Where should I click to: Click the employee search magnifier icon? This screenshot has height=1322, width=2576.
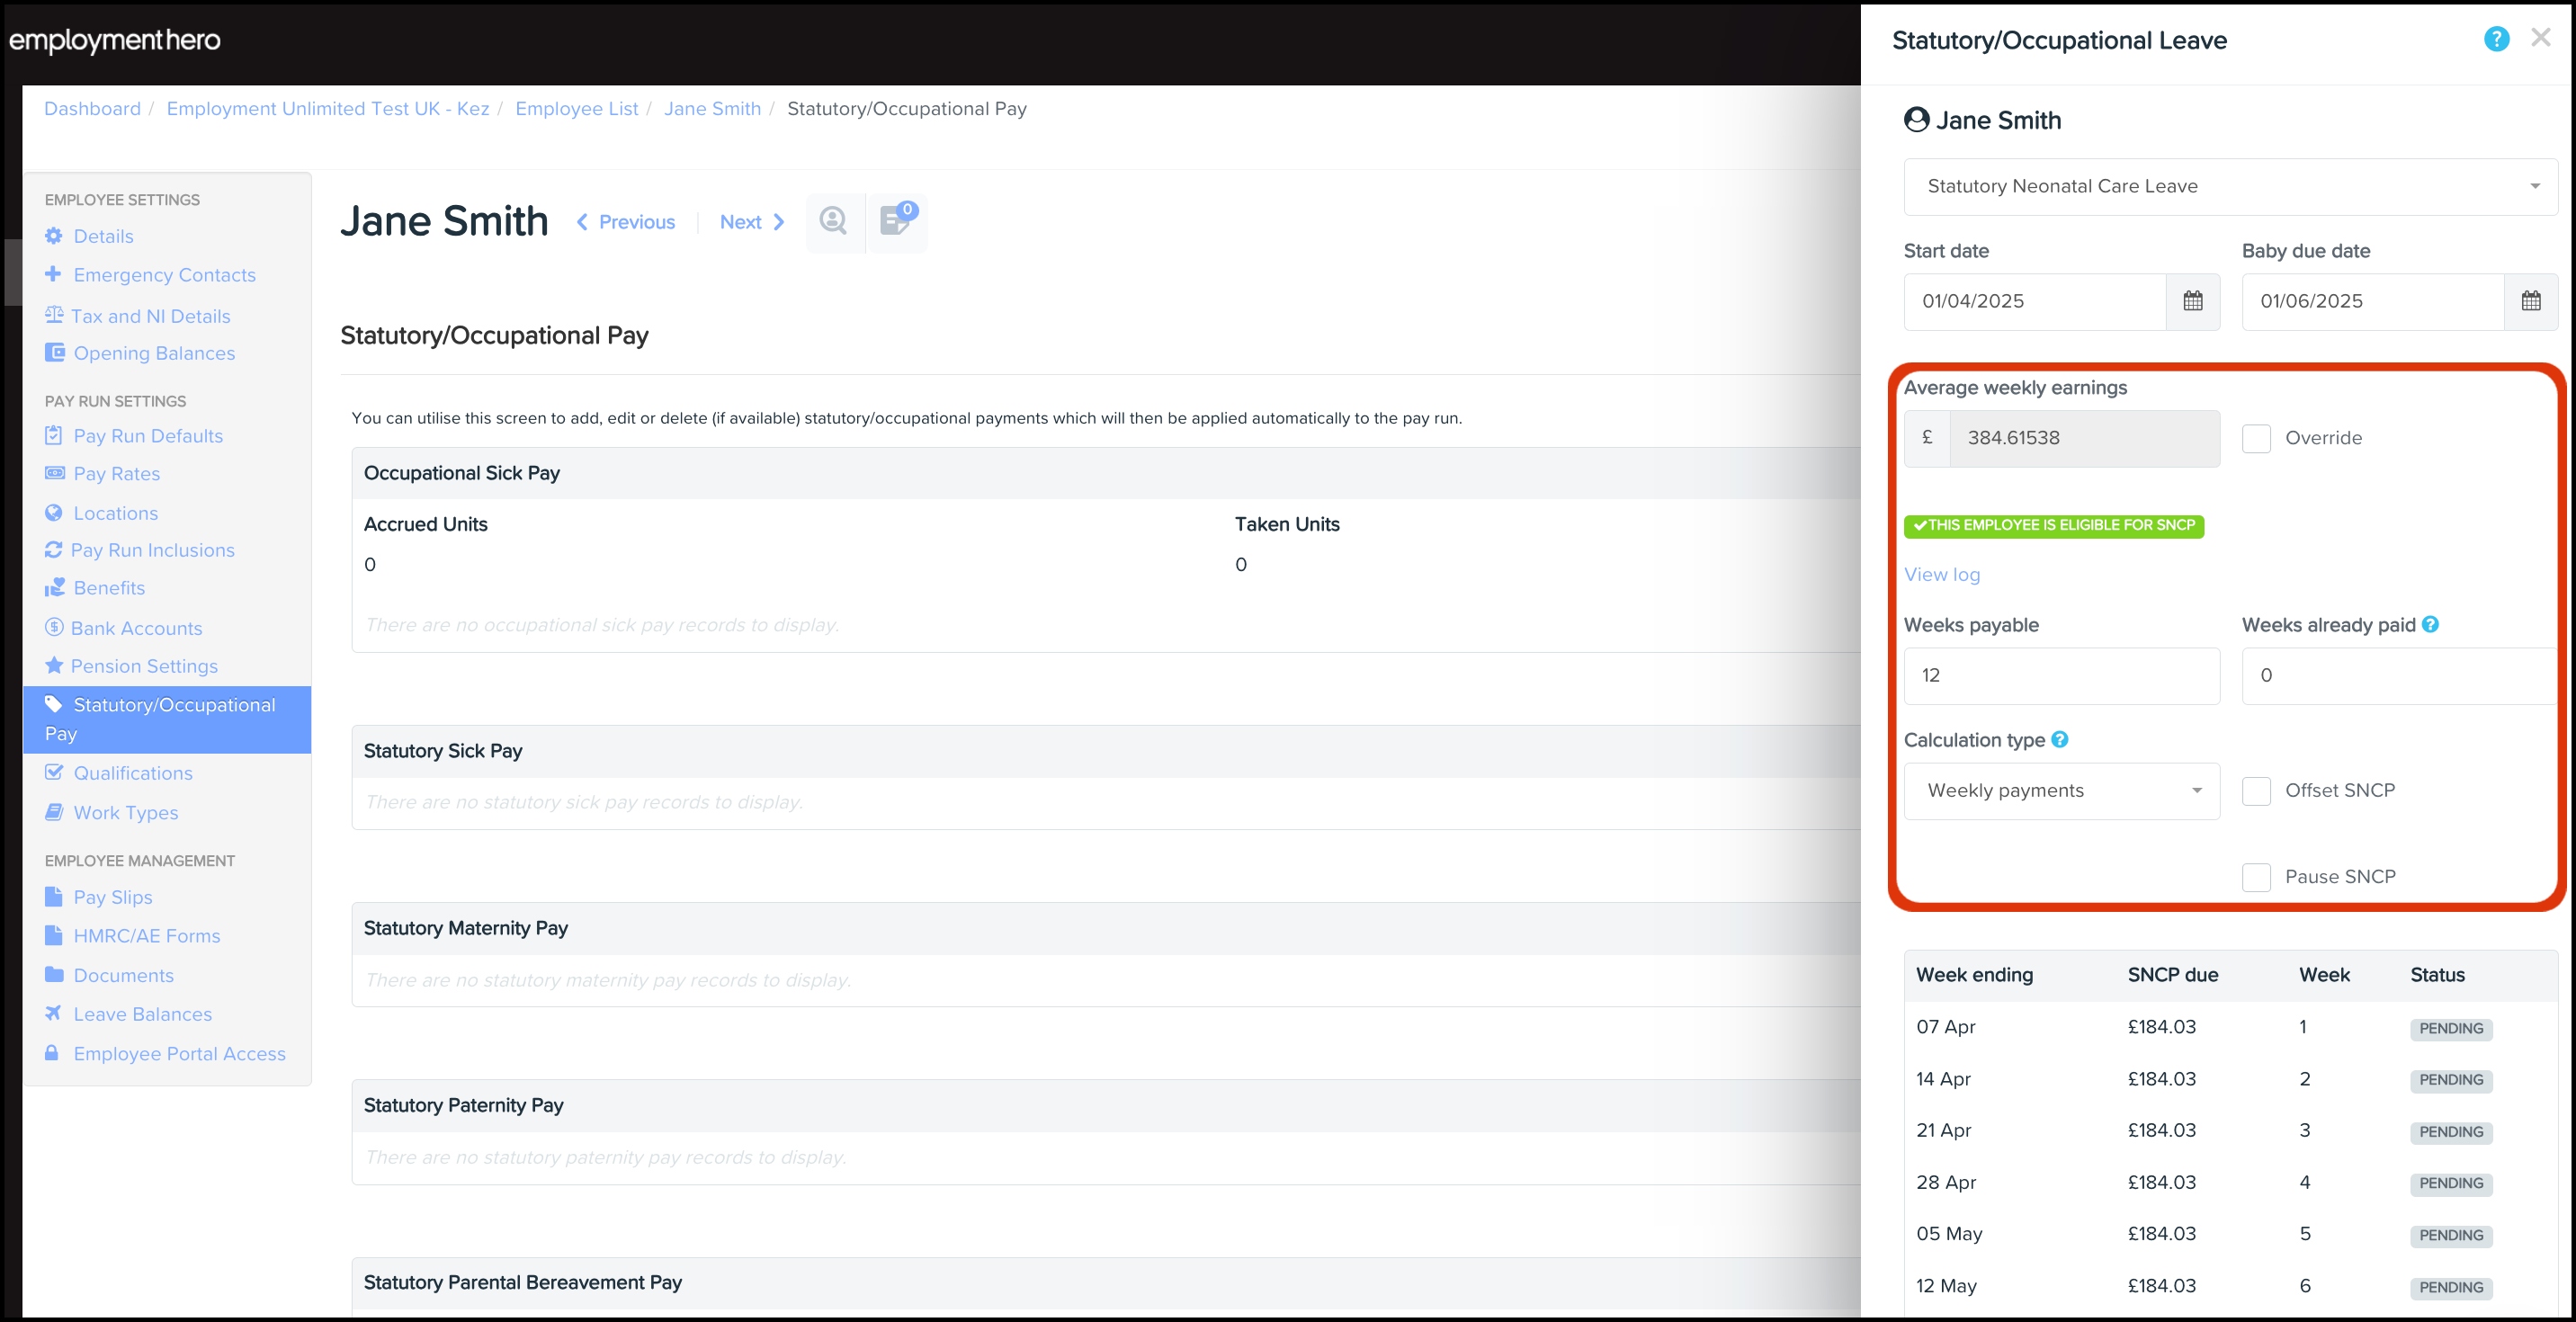click(833, 221)
